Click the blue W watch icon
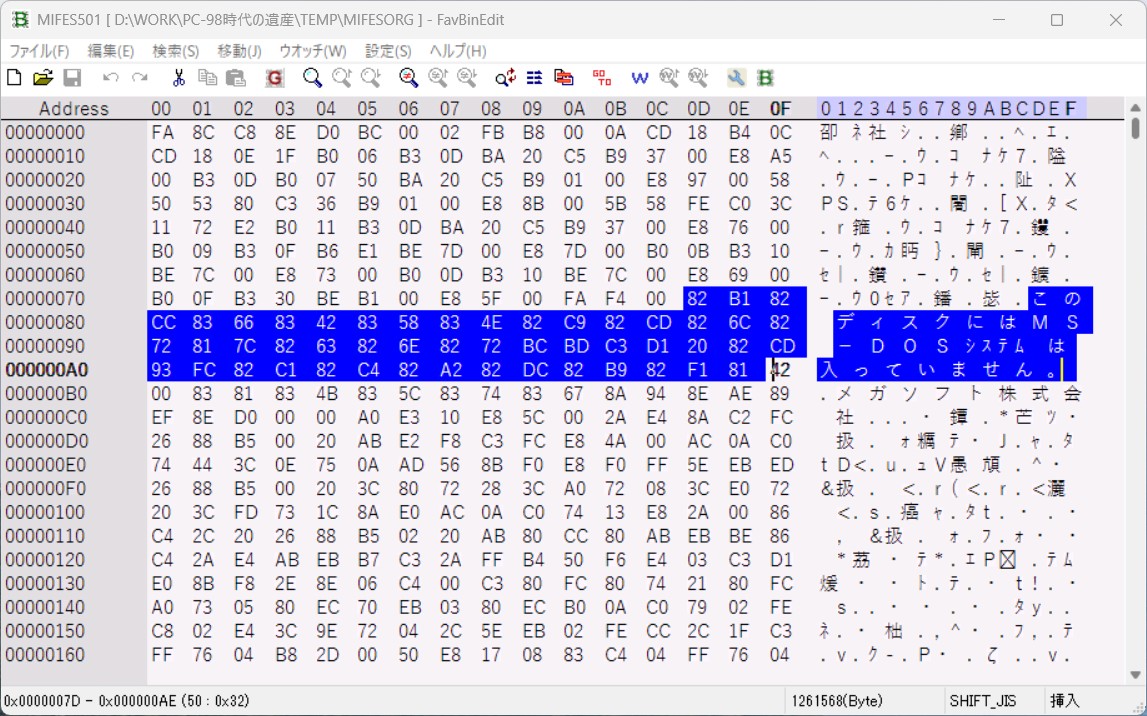This screenshot has width=1147, height=716. 640,78
